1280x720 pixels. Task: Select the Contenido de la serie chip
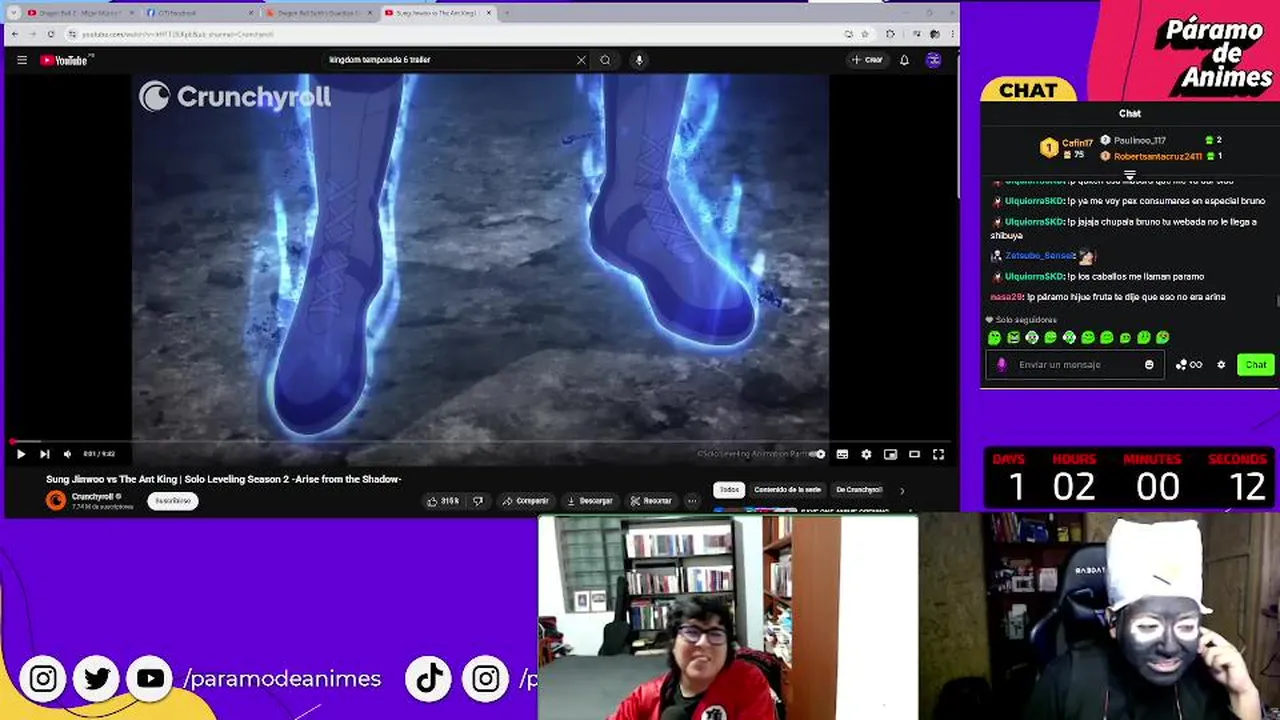tap(787, 490)
